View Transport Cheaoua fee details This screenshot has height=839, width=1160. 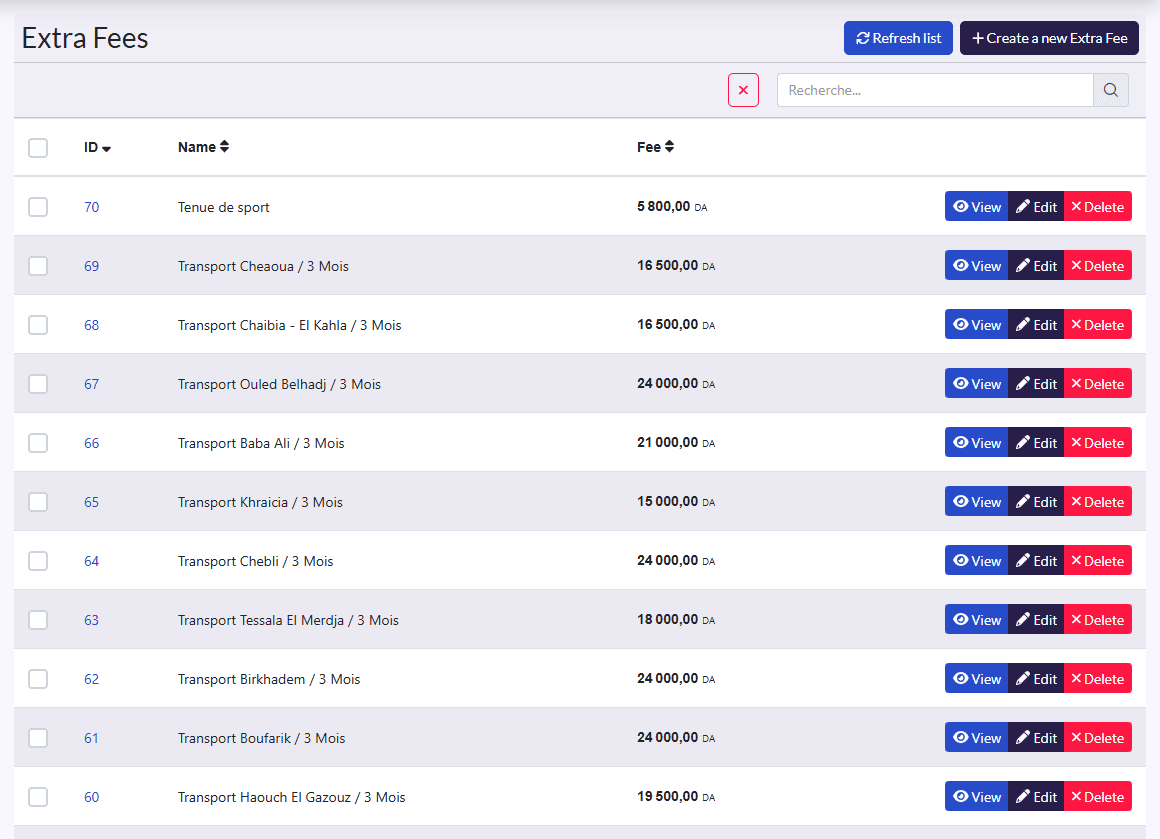pos(977,266)
